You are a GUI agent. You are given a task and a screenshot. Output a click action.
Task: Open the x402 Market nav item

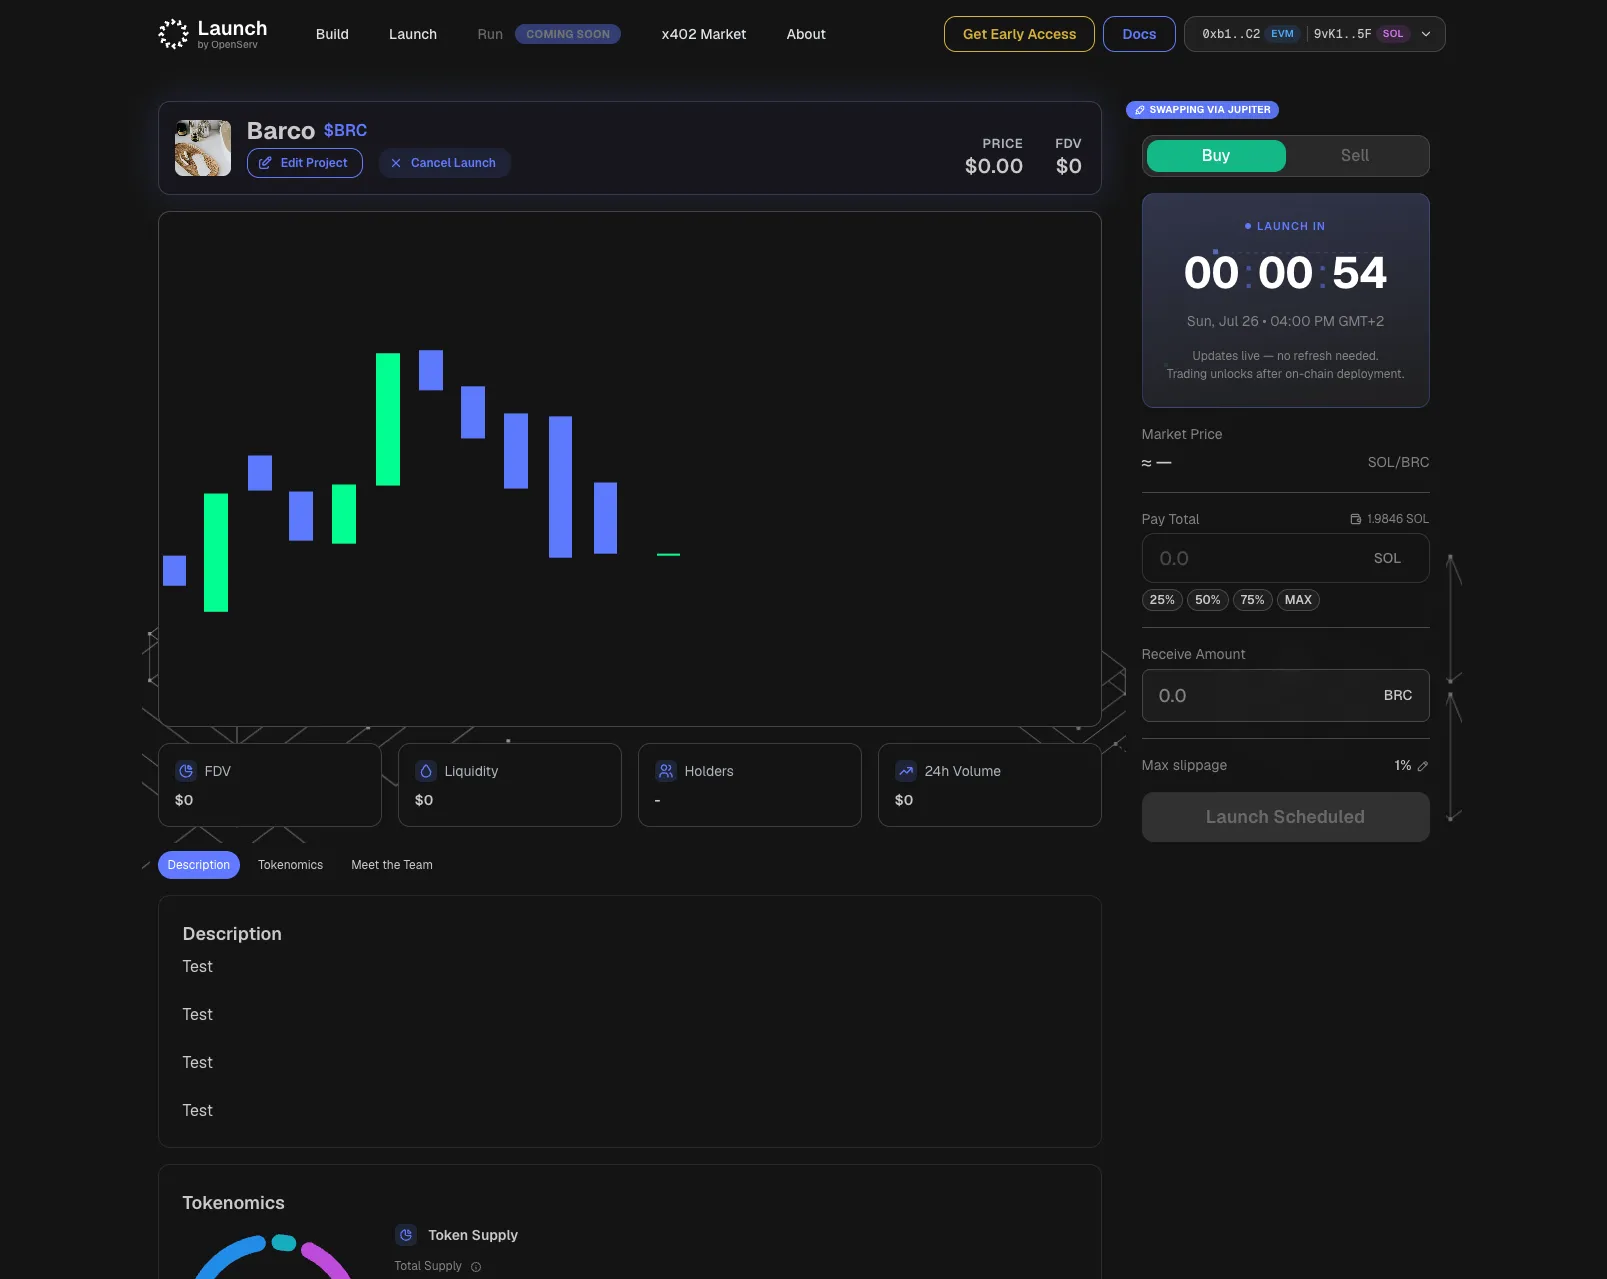coord(704,34)
